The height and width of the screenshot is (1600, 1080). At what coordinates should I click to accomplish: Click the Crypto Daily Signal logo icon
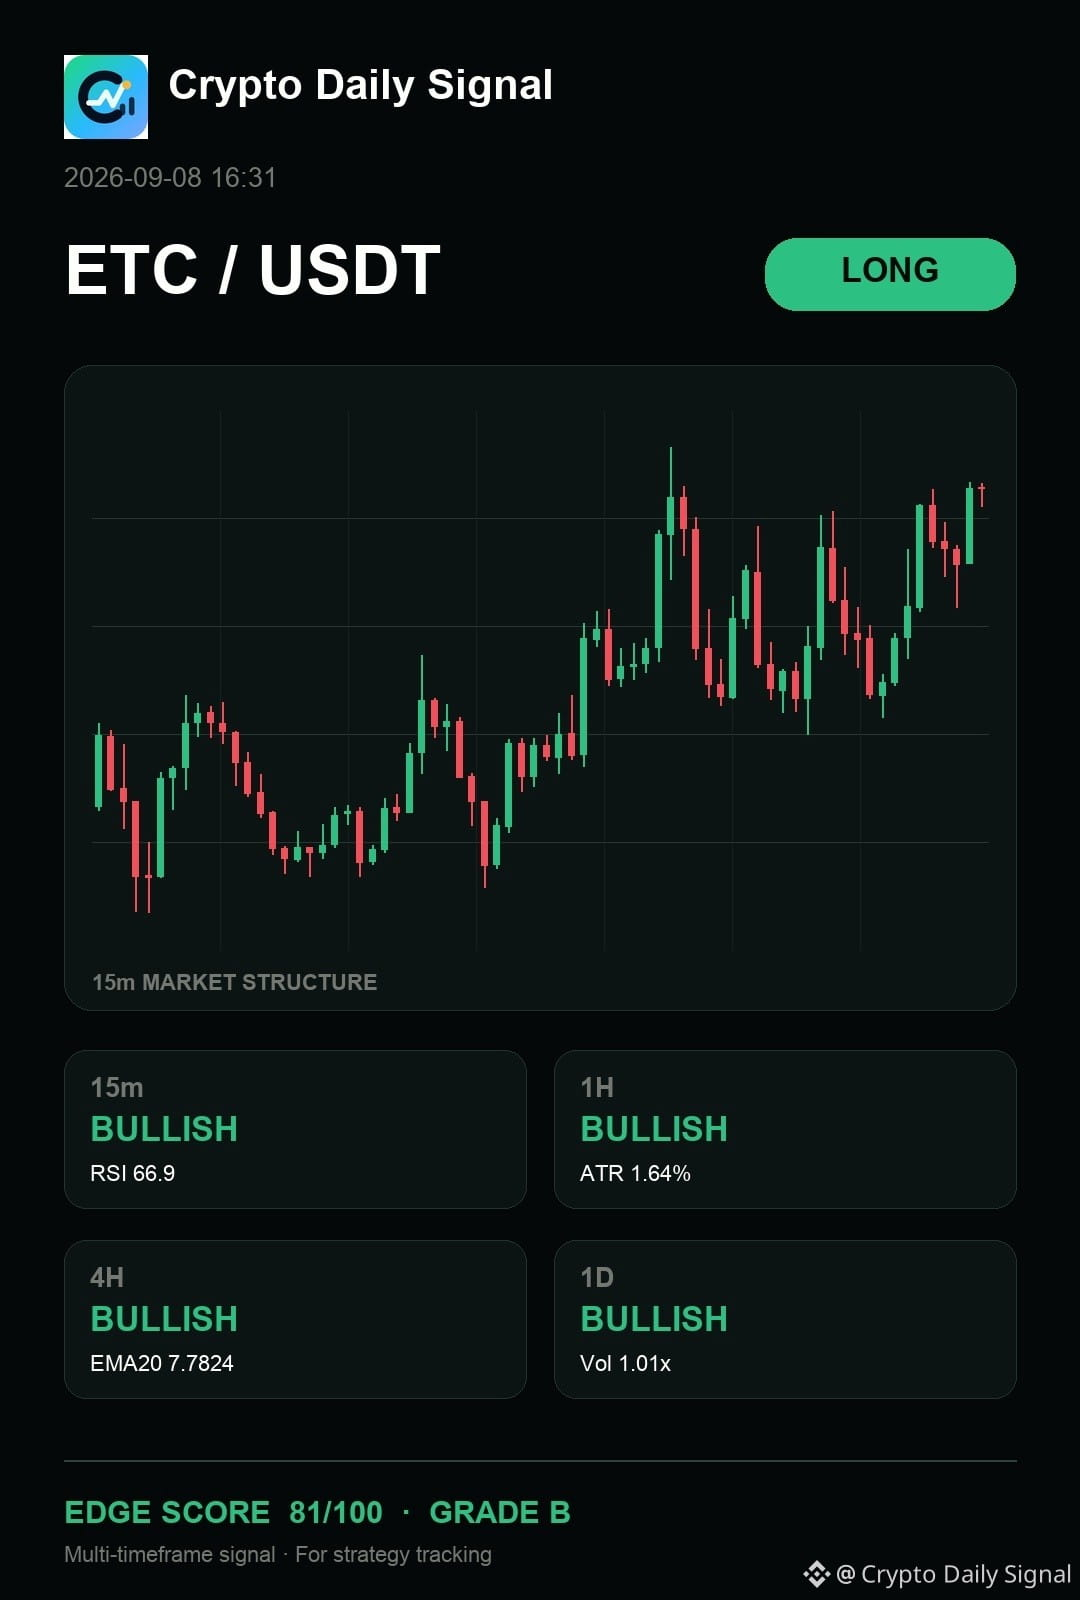tap(106, 97)
